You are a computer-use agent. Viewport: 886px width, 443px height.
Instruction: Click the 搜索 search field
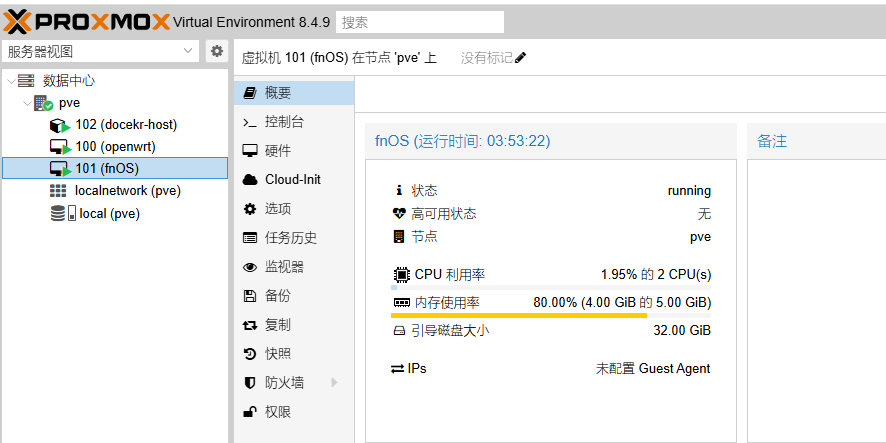pyautogui.click(x=419, y=22)
